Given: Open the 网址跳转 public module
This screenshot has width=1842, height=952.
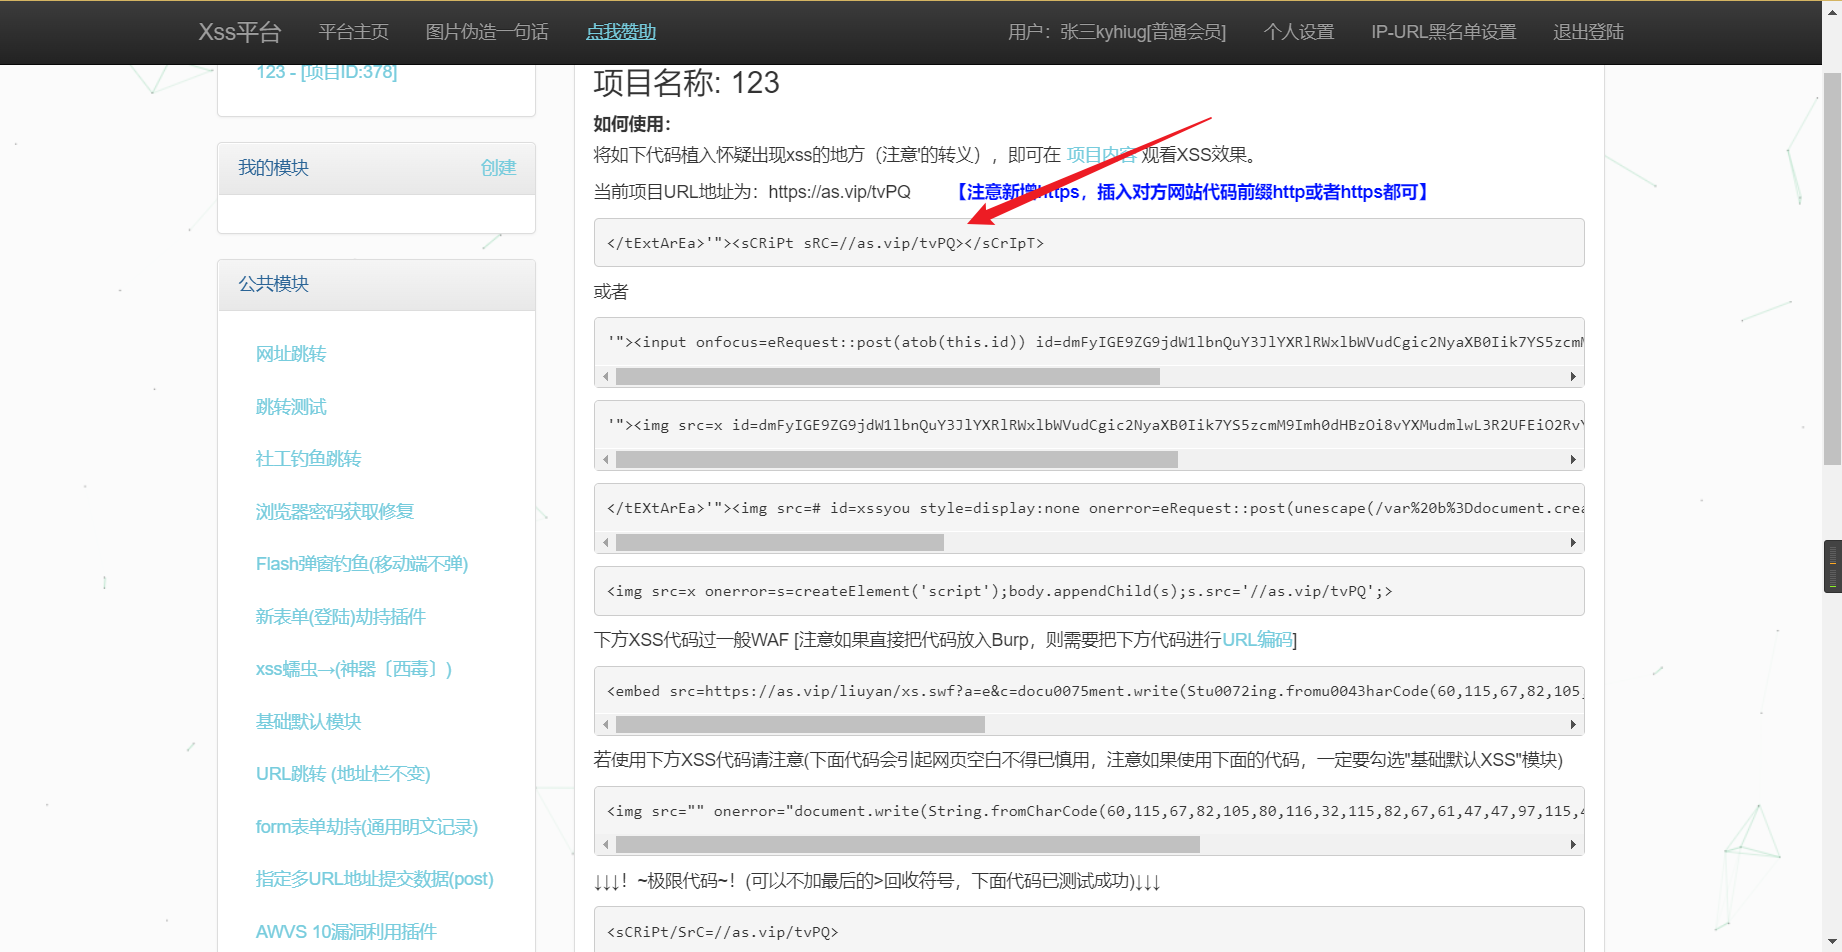Looking at the screenshot, I should [x=291, y=353].
